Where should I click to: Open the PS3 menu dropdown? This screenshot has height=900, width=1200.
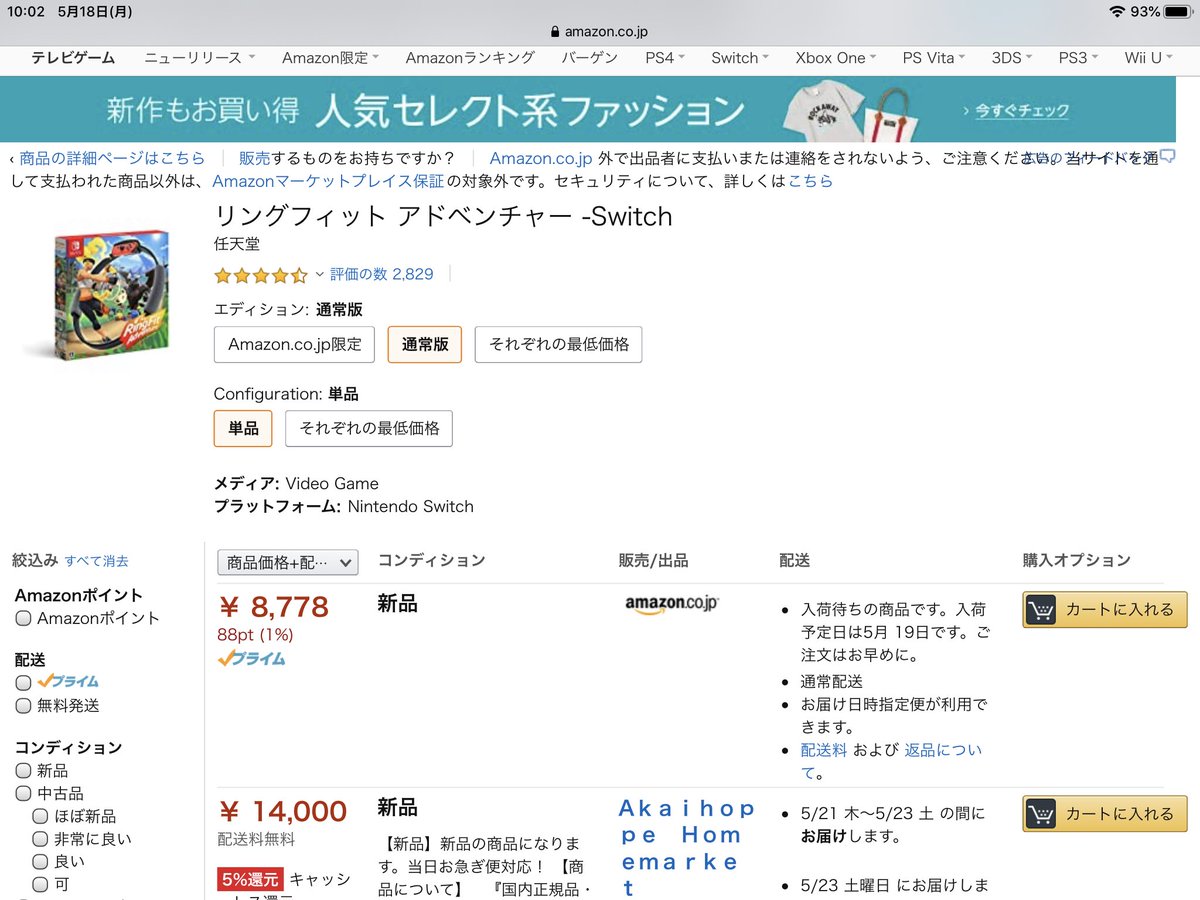pos(1078,58)
